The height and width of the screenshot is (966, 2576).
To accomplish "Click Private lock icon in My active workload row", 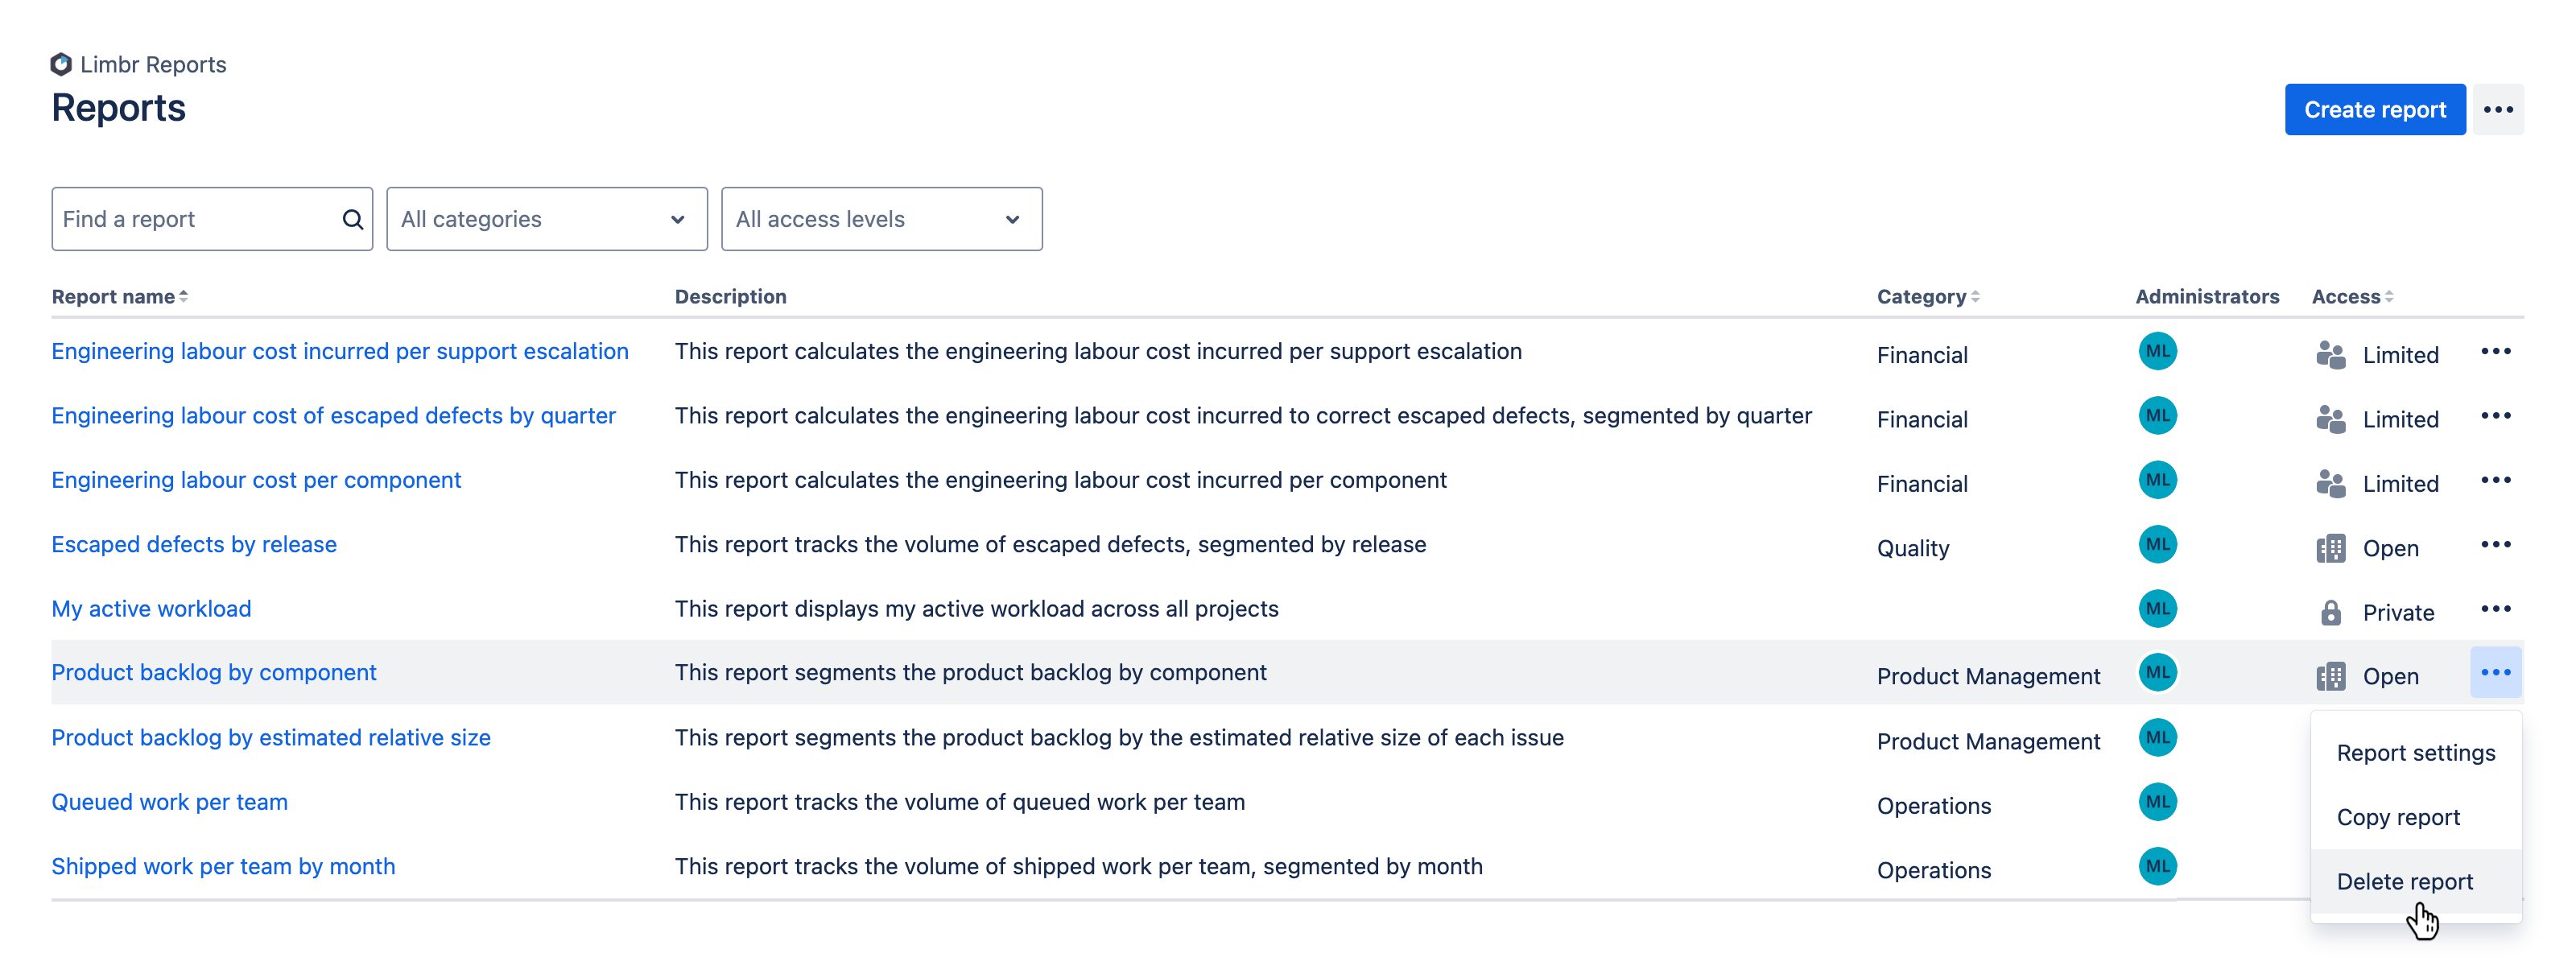I will click(2330, 613).
